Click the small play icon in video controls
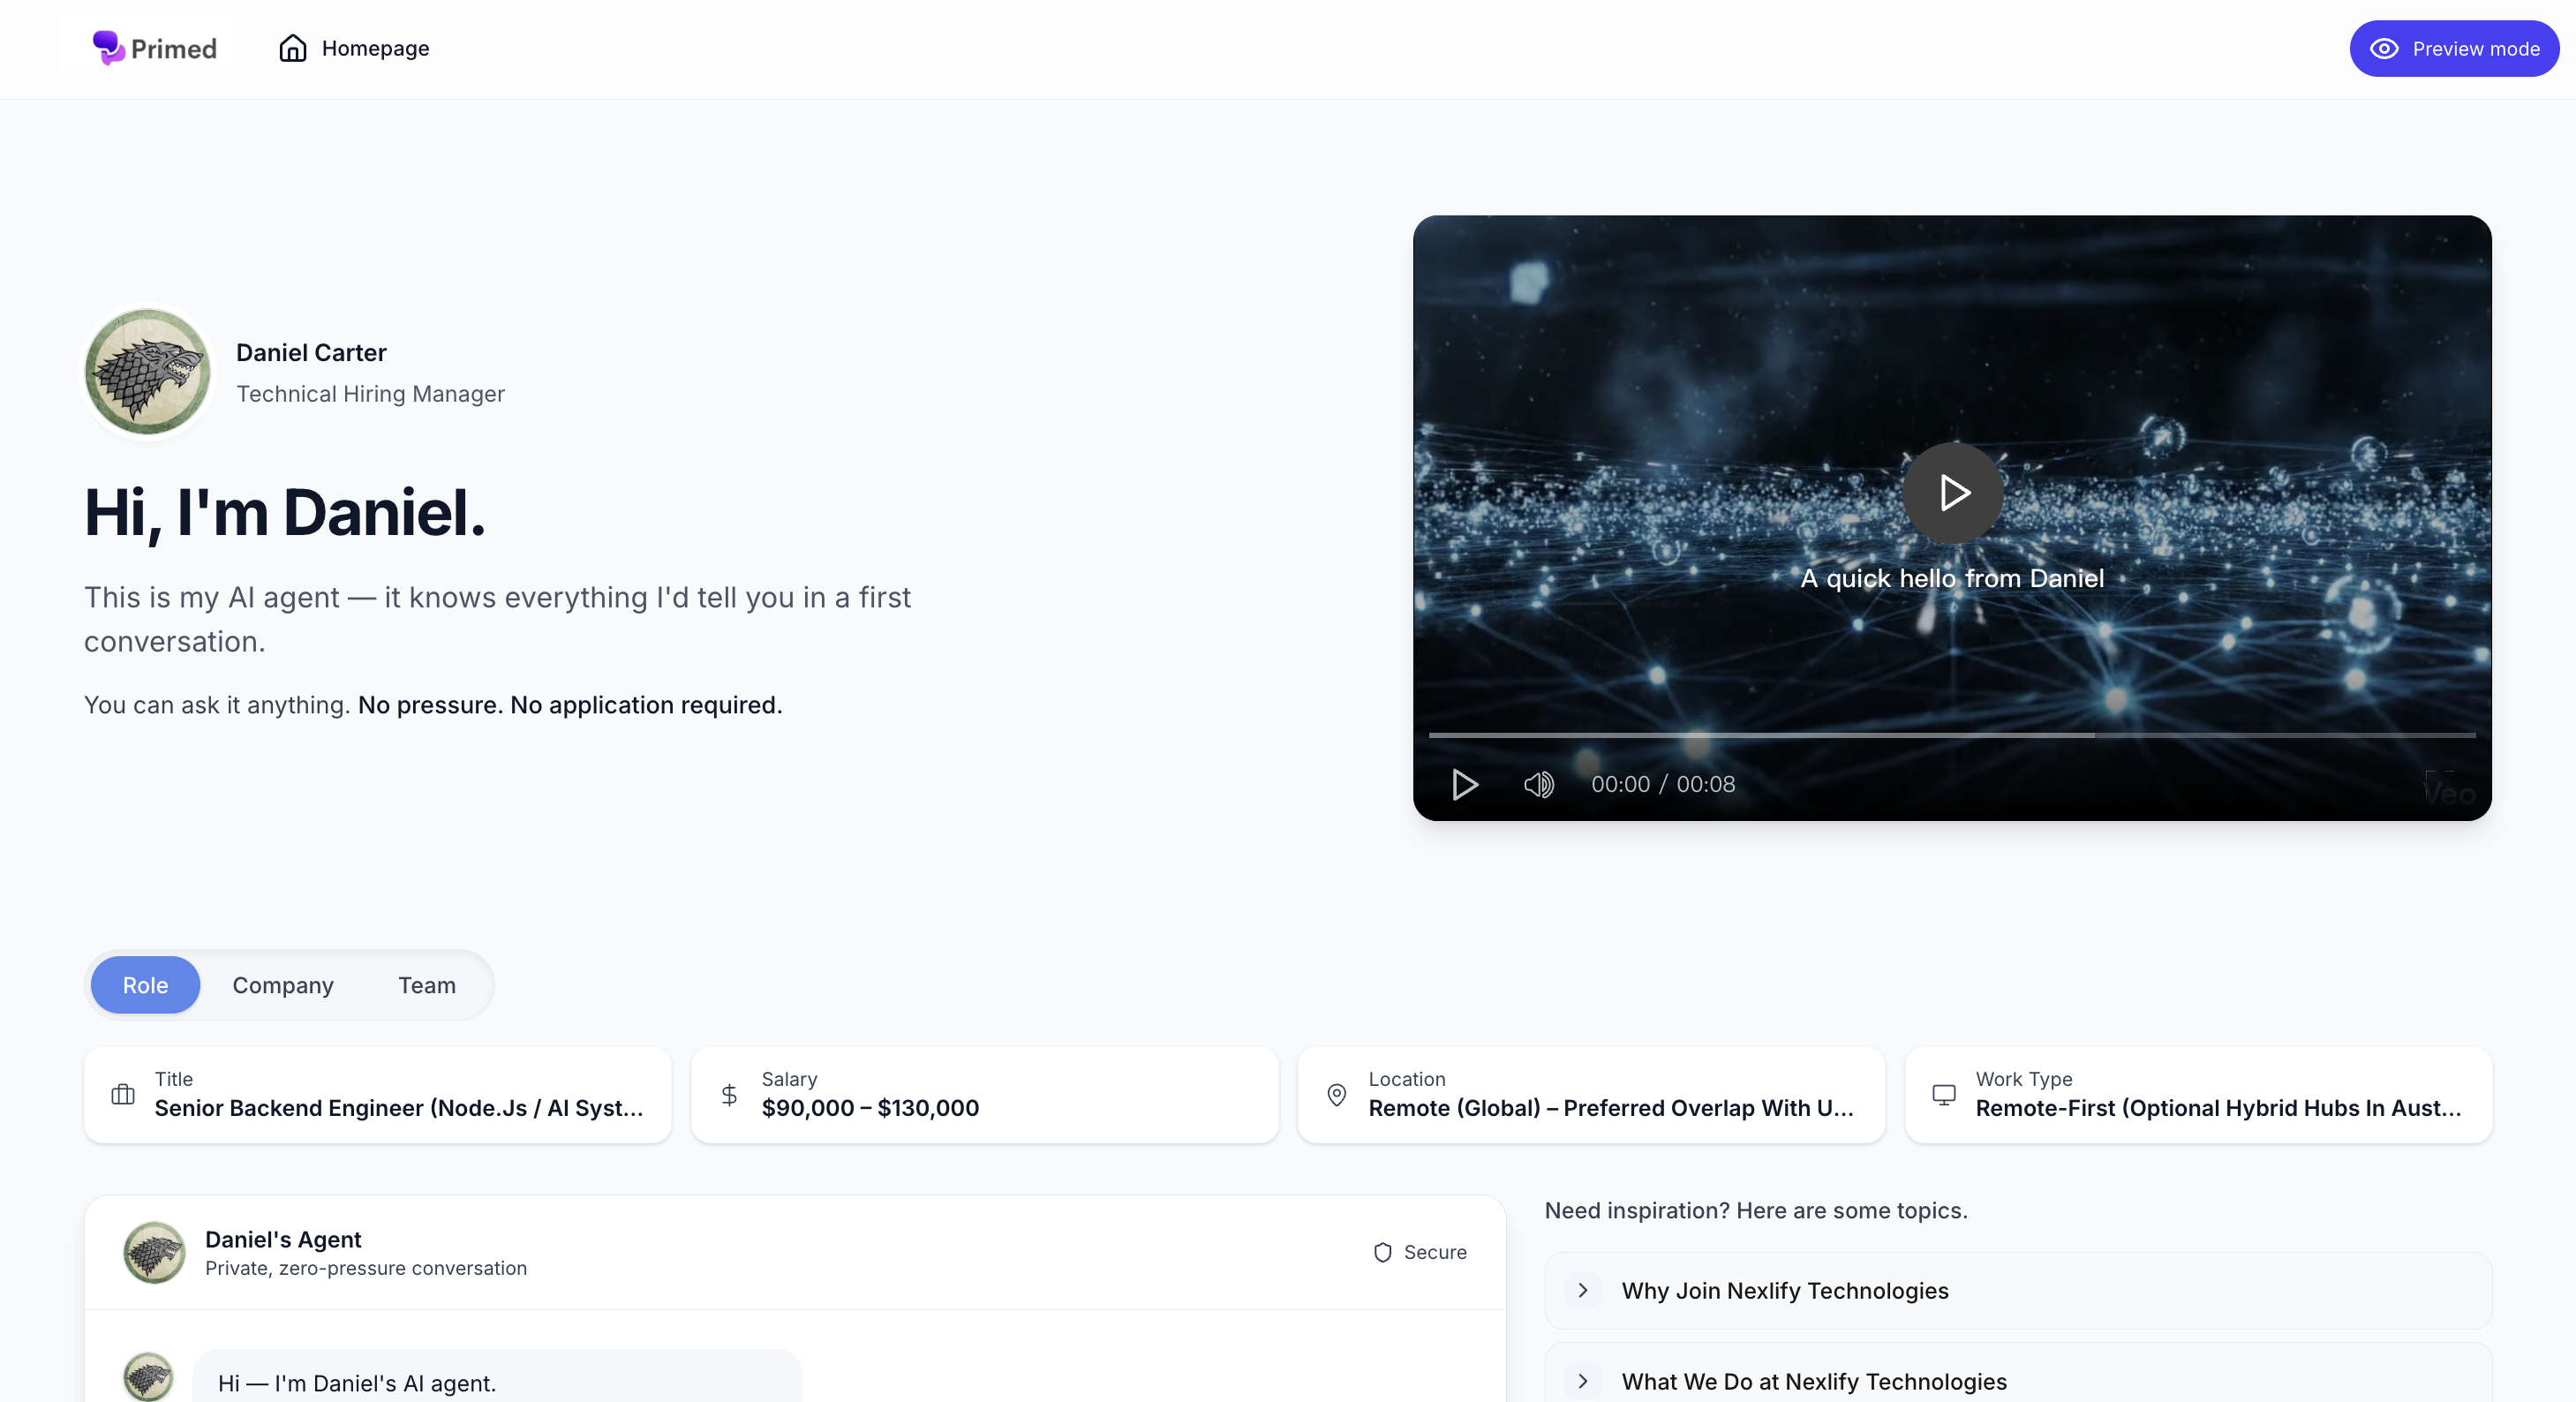Screen dimensions: 2576x1402 (x=1465, y=784)
